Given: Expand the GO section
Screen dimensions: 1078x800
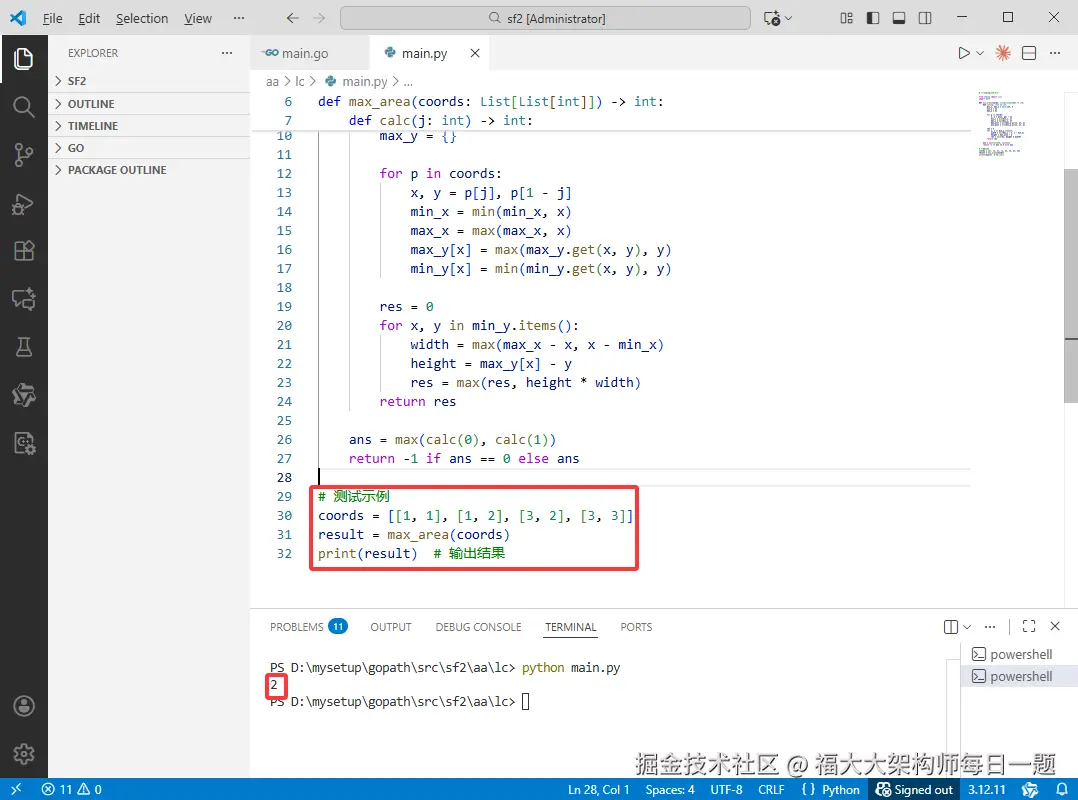Looking at the screenshot, I should (149, 148).
